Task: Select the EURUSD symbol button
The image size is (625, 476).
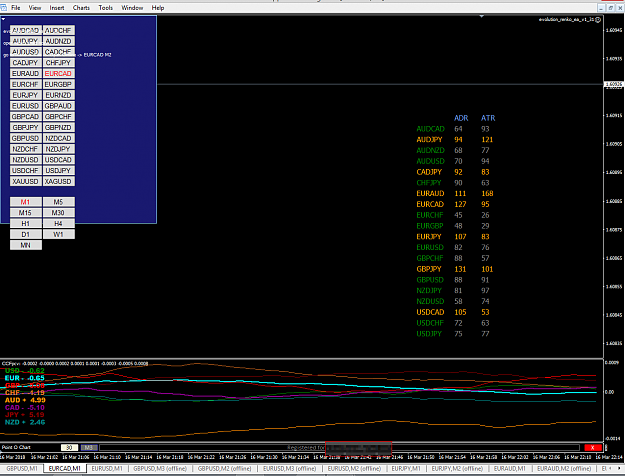Action: point(26,106)
